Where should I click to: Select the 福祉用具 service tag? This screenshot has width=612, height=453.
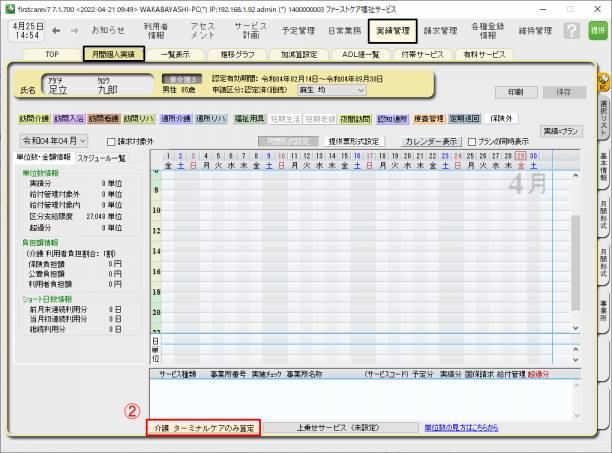tap(249, 118)
